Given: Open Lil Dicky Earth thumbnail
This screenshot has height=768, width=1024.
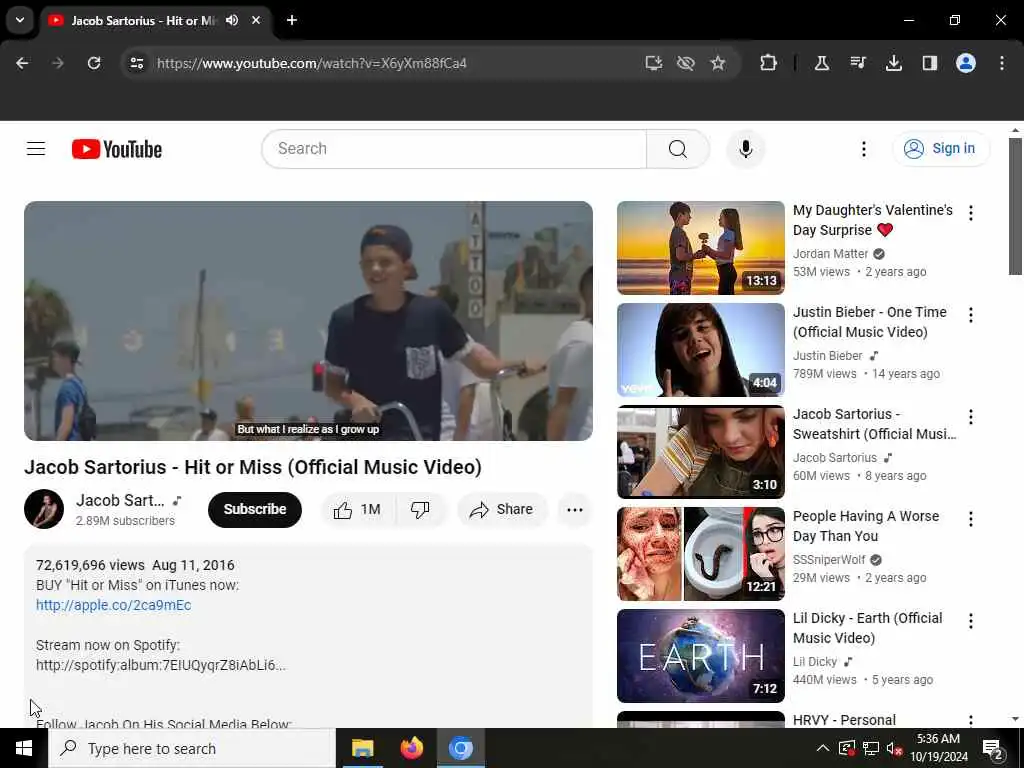Looking at the screenshot, I should pyautogui.click(x=701, y=656).
